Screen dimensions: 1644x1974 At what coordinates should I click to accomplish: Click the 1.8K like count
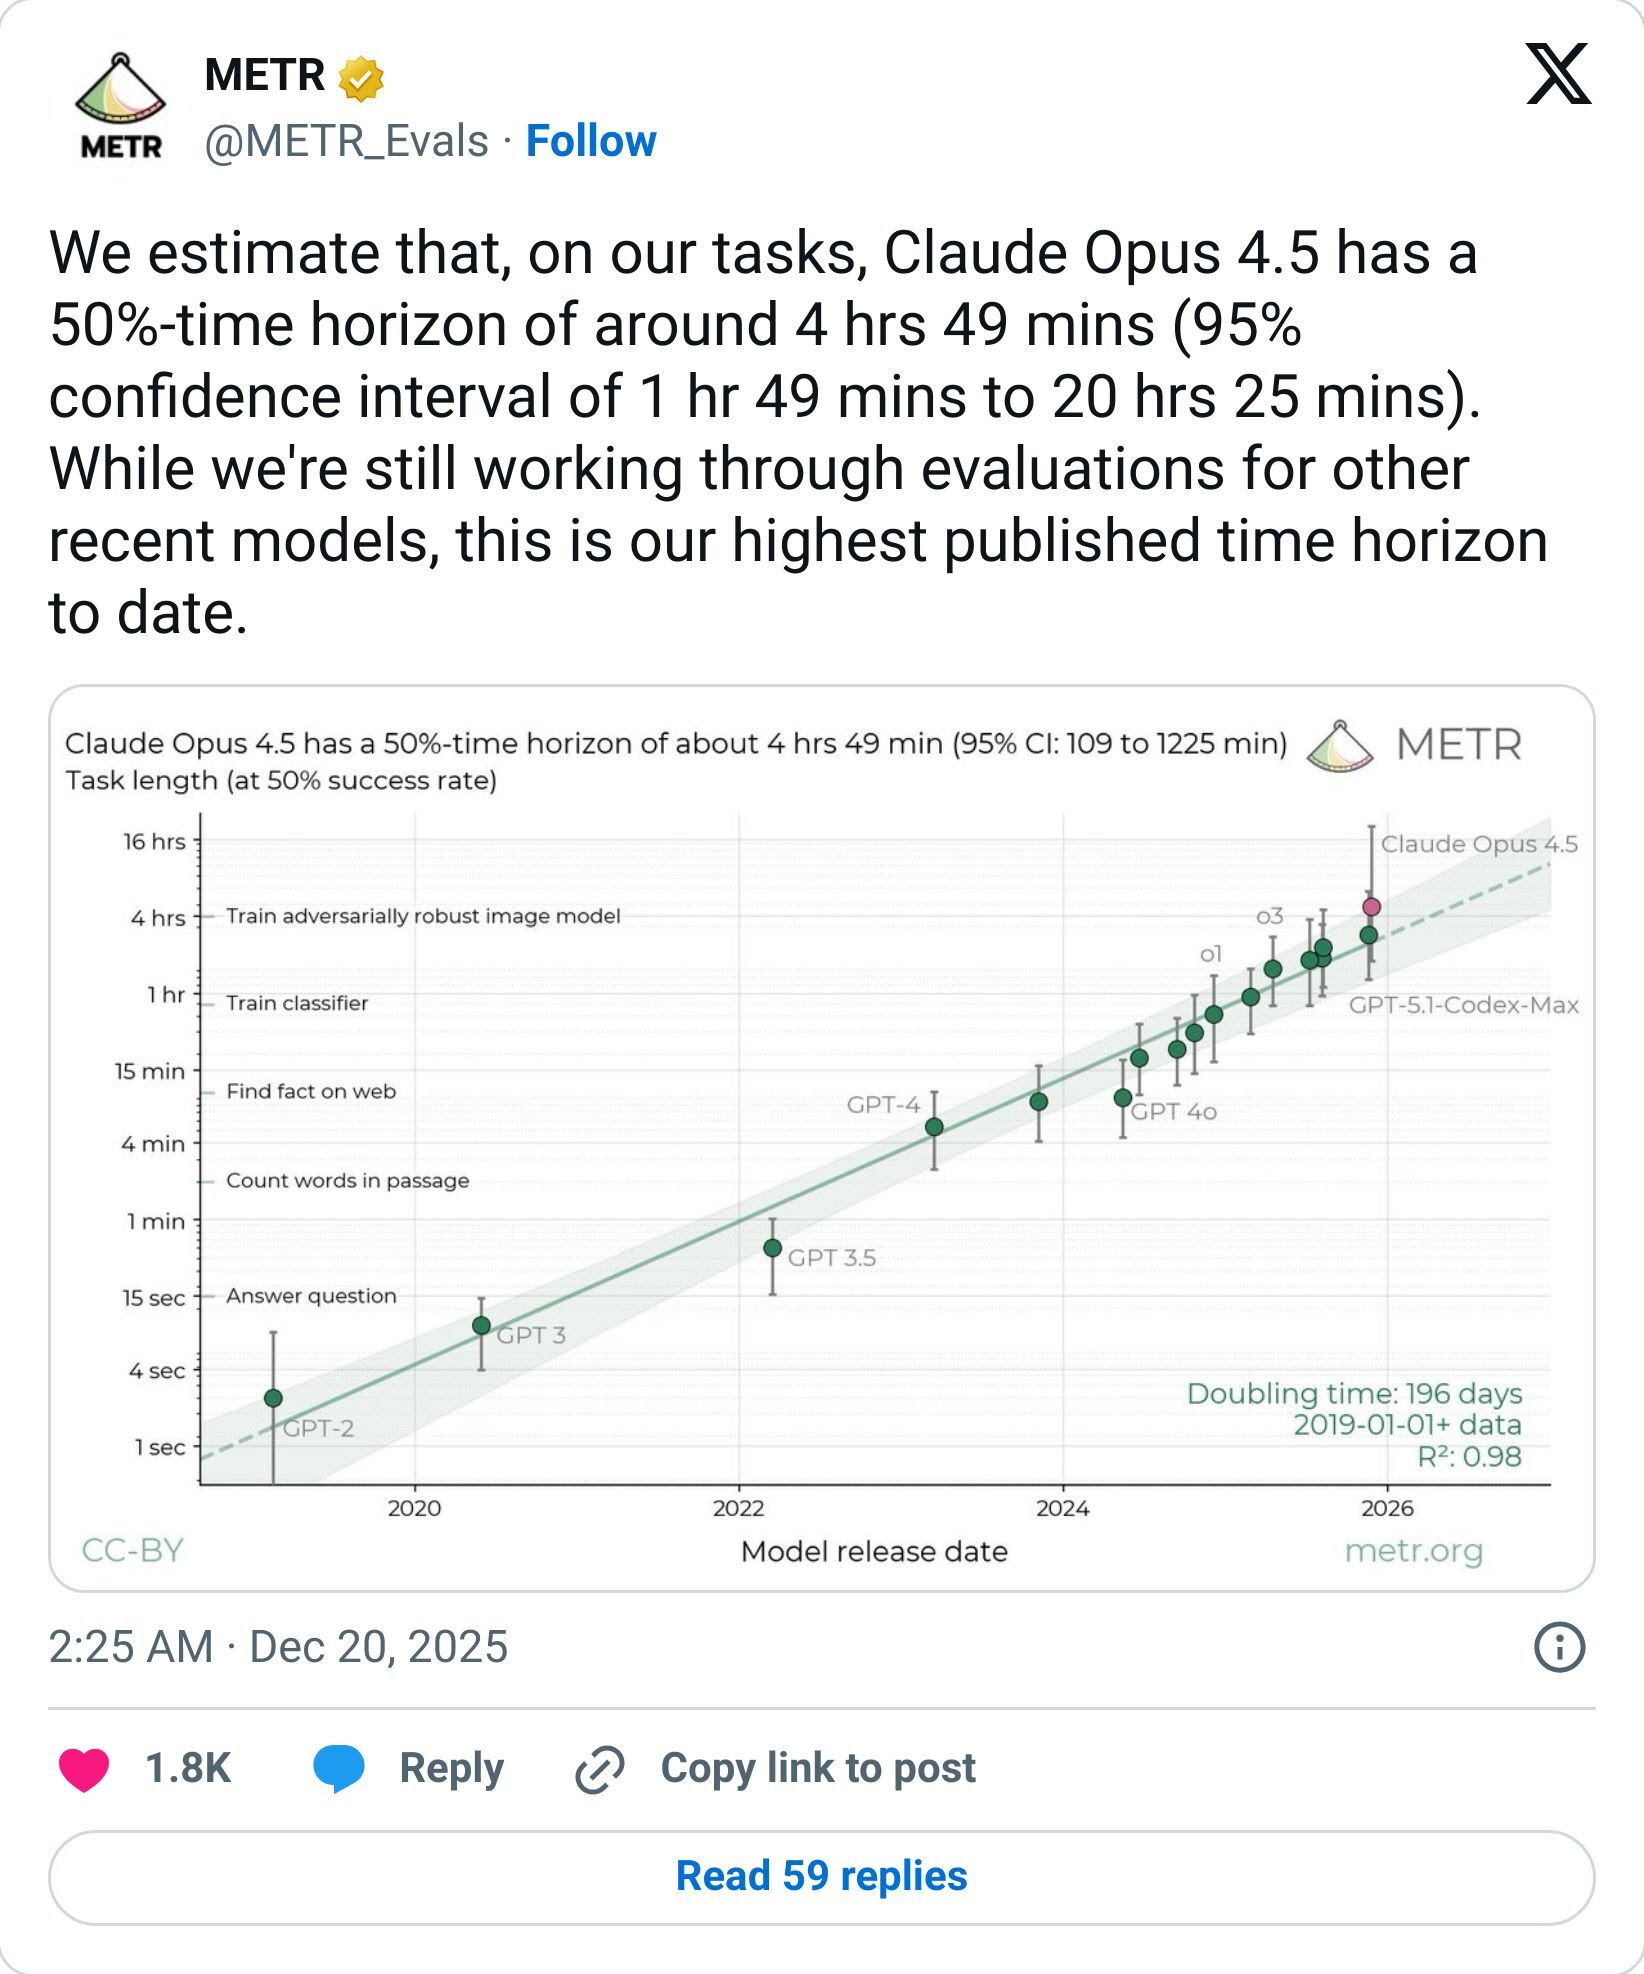point(187,1768)
